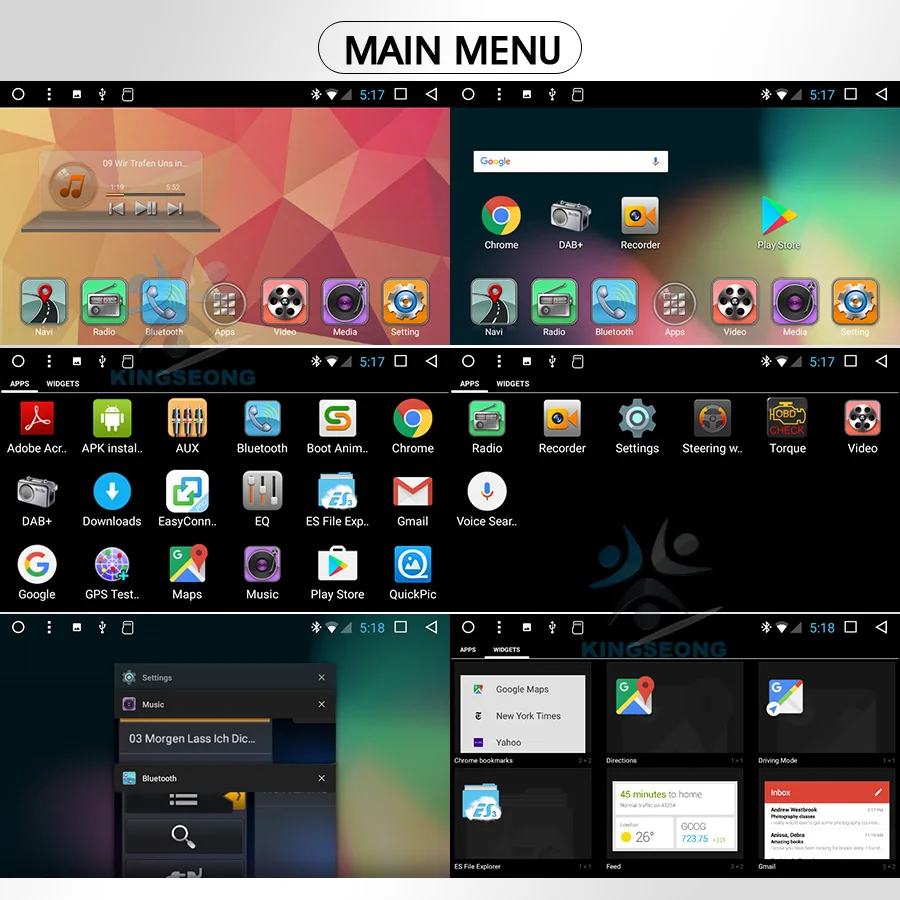Screen dimensions: 900x900
Task: Open the Apps drawer button below the Google search bar
Action: [x=674, y=304]
